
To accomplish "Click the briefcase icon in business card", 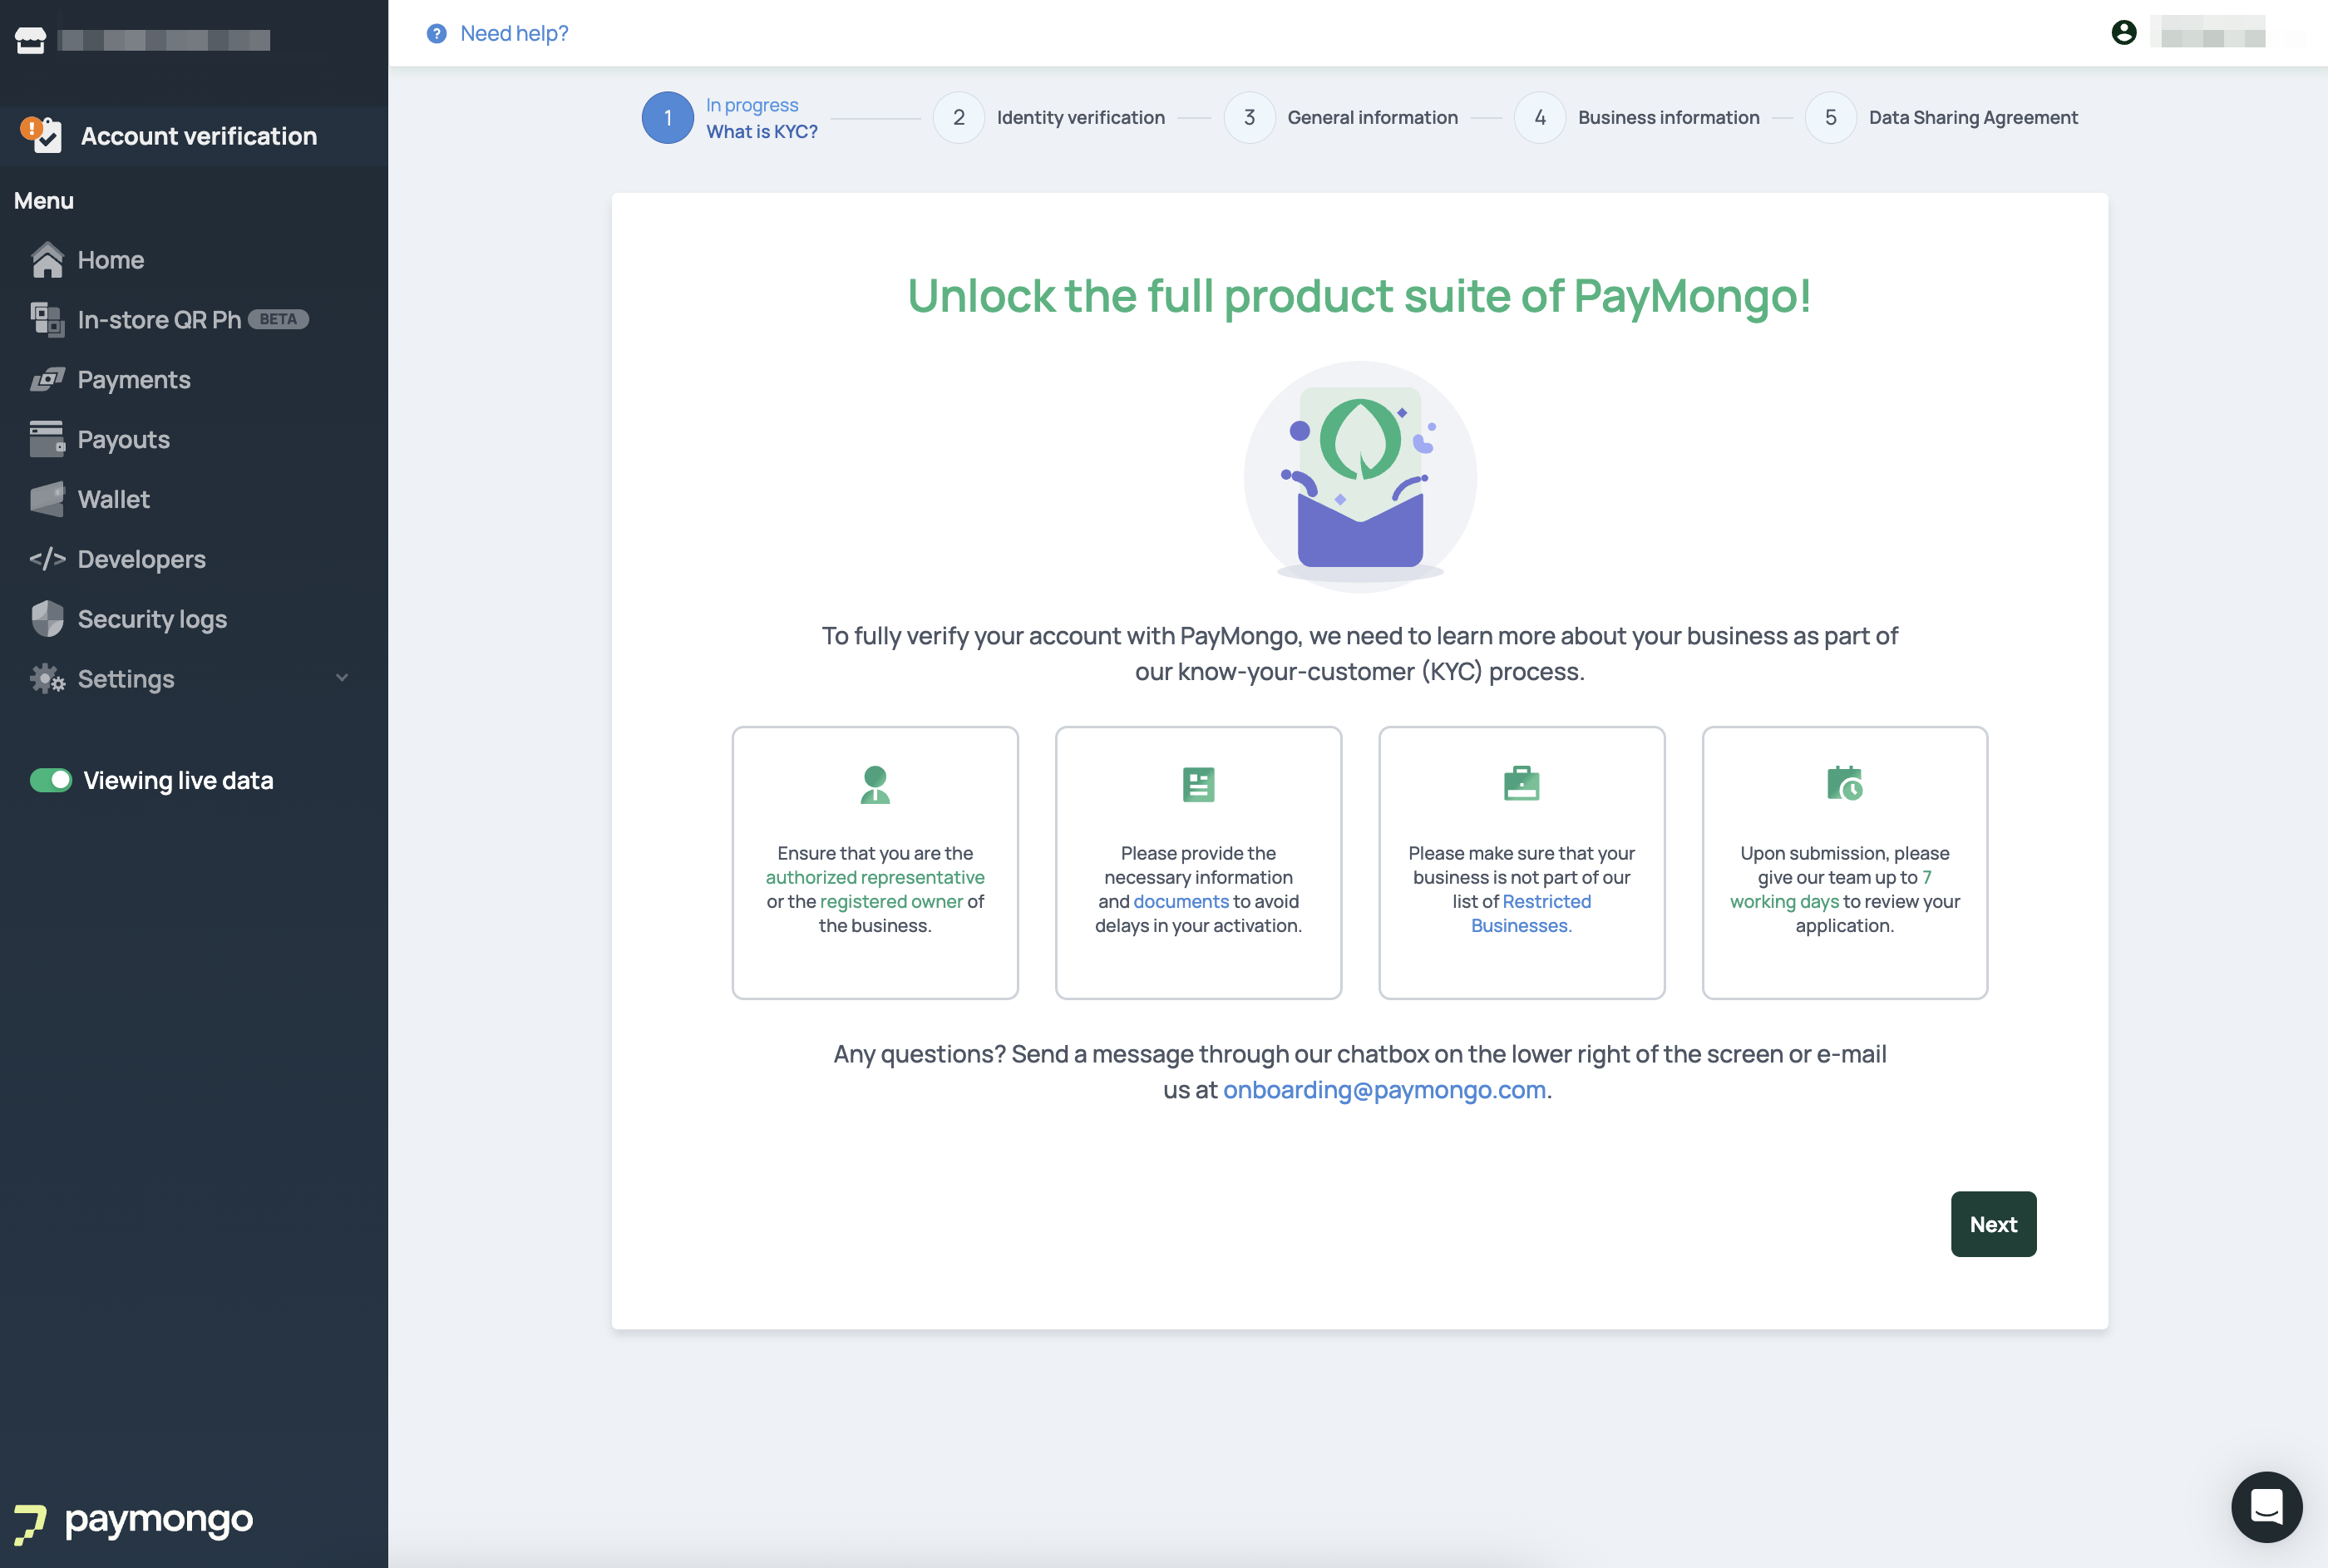I will coord(1521,784).
